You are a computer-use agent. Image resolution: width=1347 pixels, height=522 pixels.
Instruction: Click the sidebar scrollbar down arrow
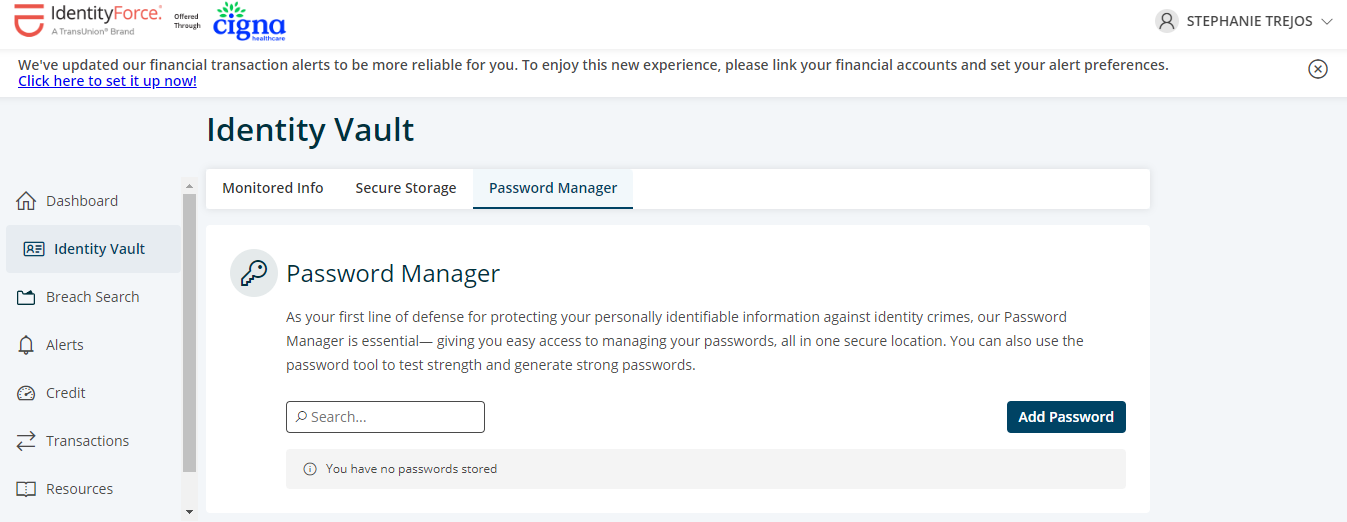coord(190,512)
